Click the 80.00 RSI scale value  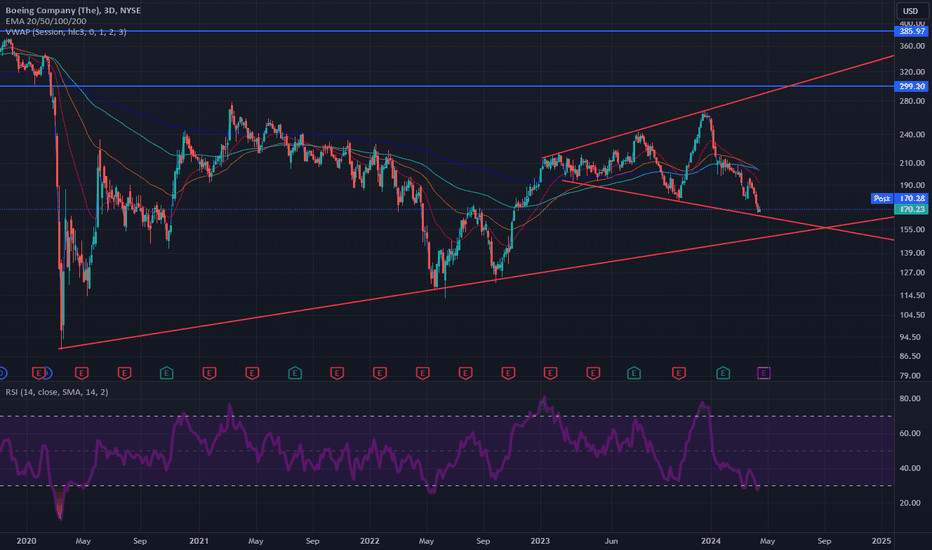[910, 398]
